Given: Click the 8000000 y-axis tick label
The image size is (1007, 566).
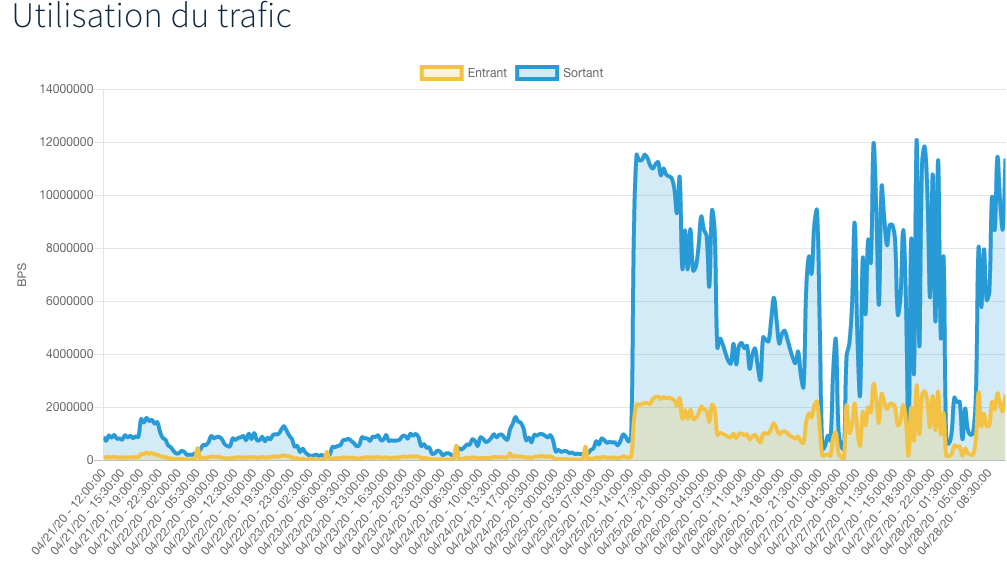Looking at the screenshot, I should point(70,248).
